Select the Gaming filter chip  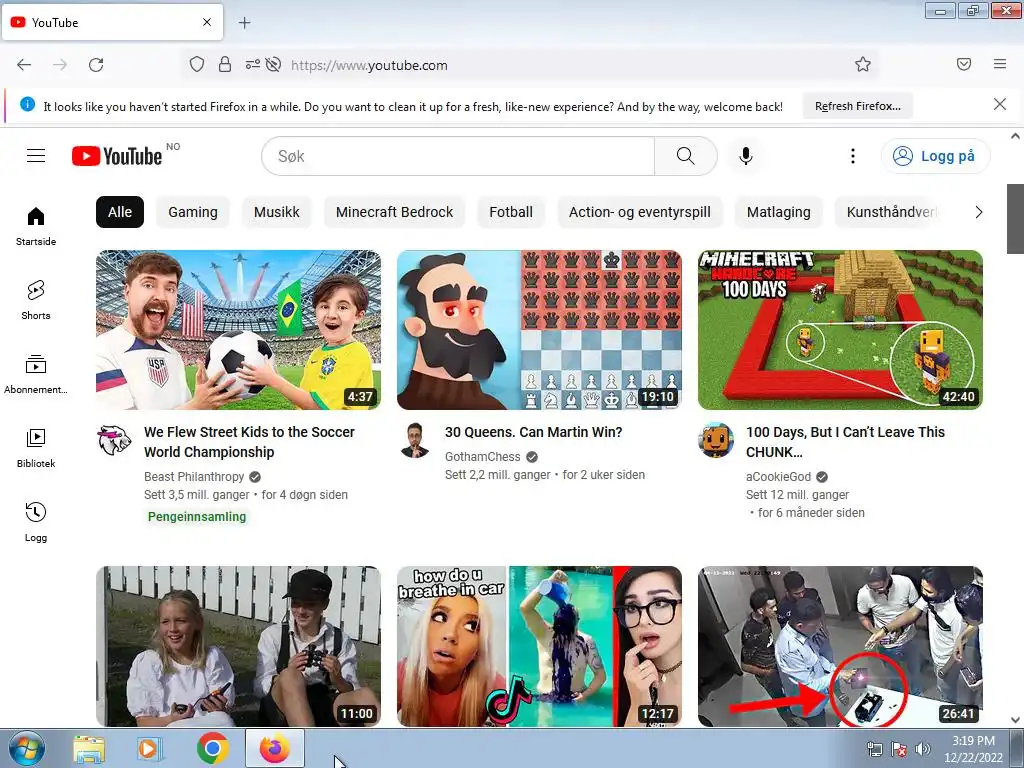[x=193, y=212]
